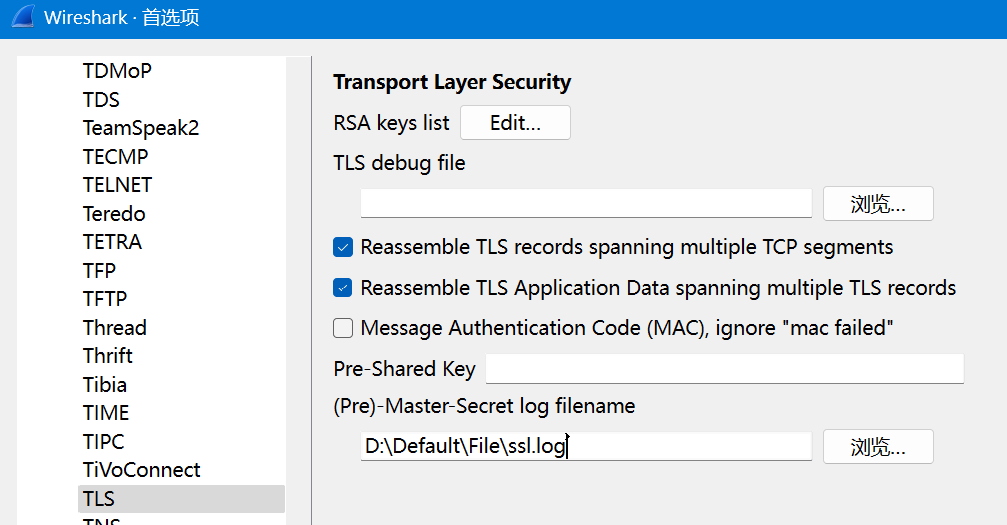Select Teredo in the sidebar list
Screen dimensions: 1007x525
114,214
